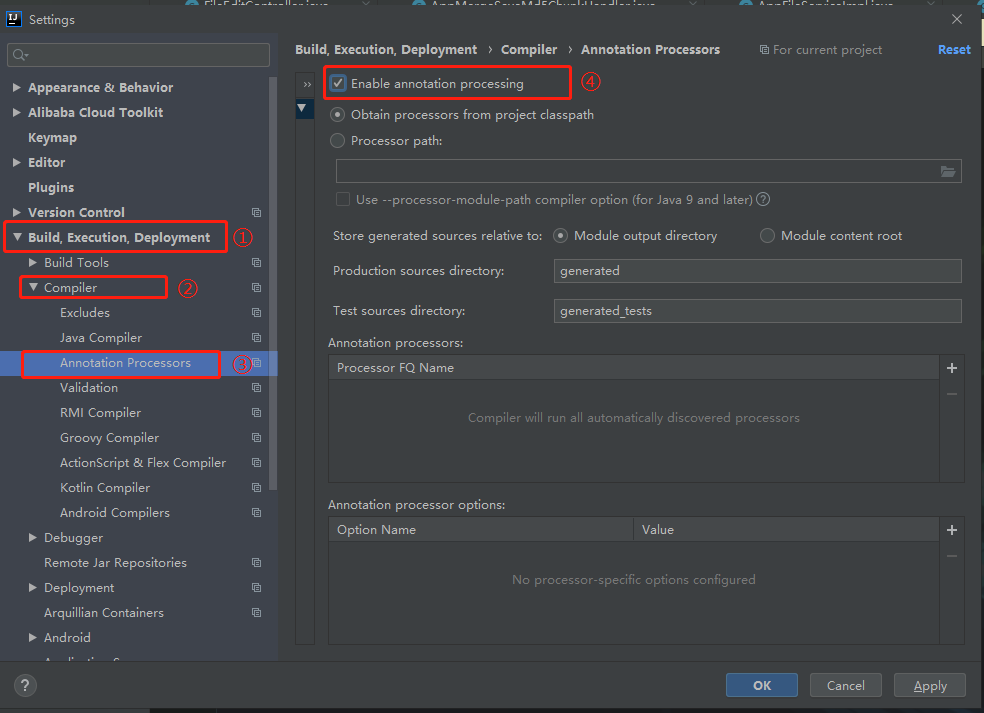This screenshot has height=713, width=984.
Task: Add an annotation processor option with plus icon
Action: [x=952, y=530]
